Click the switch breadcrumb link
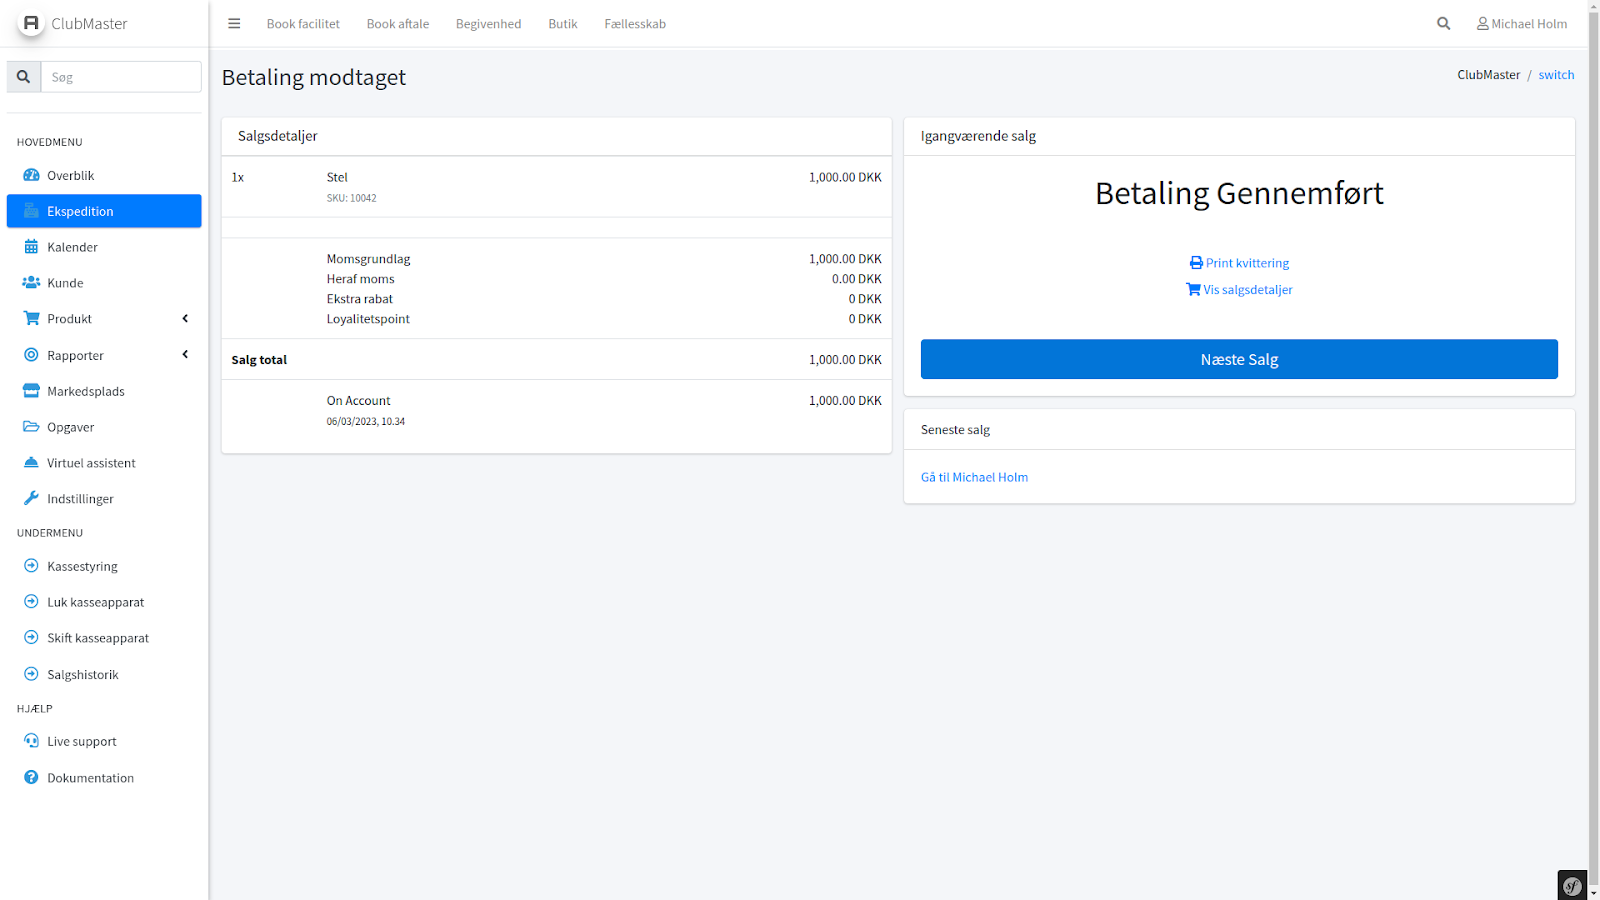The image size is (1600, 900). pyautogui.click(x=1555, y=75)
